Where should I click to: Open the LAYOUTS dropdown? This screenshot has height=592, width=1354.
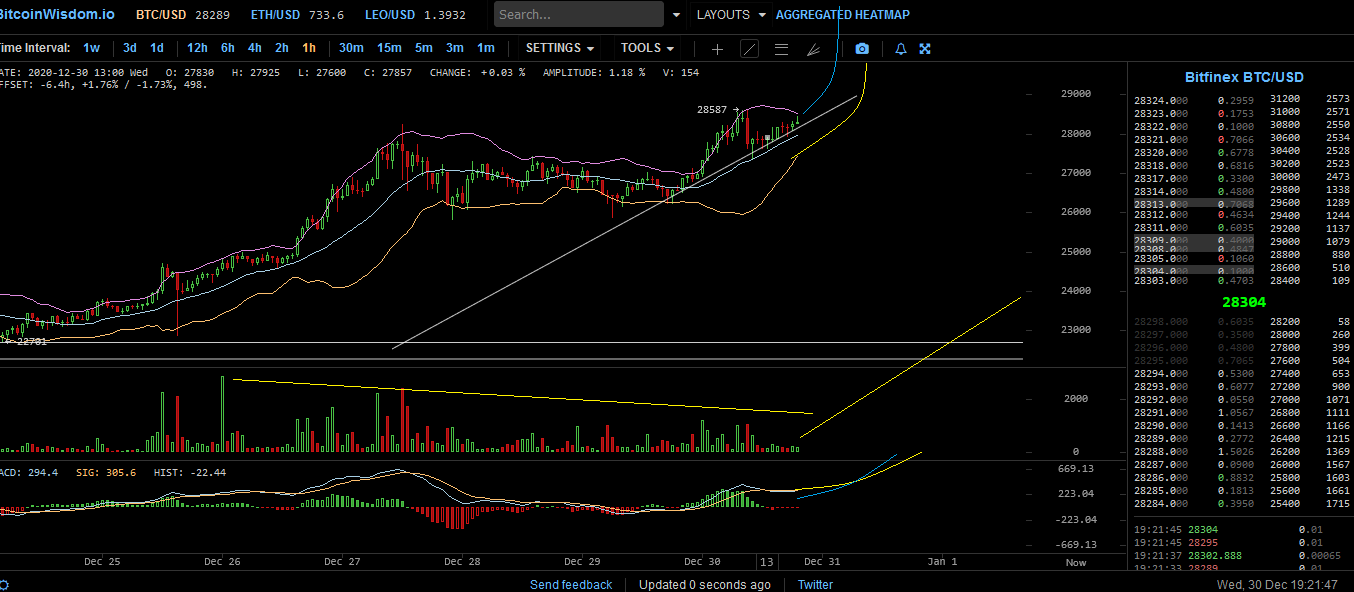731,15
